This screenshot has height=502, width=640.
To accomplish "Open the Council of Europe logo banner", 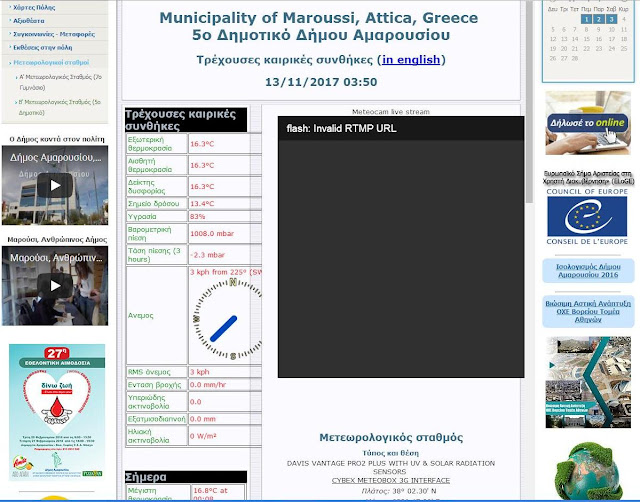I will pos(587,217).
